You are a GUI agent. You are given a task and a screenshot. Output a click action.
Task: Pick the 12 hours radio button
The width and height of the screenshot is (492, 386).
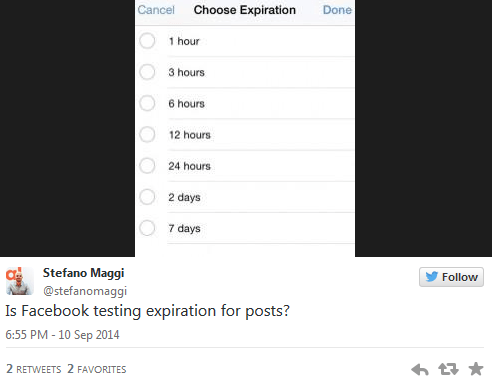click(147, 135)
